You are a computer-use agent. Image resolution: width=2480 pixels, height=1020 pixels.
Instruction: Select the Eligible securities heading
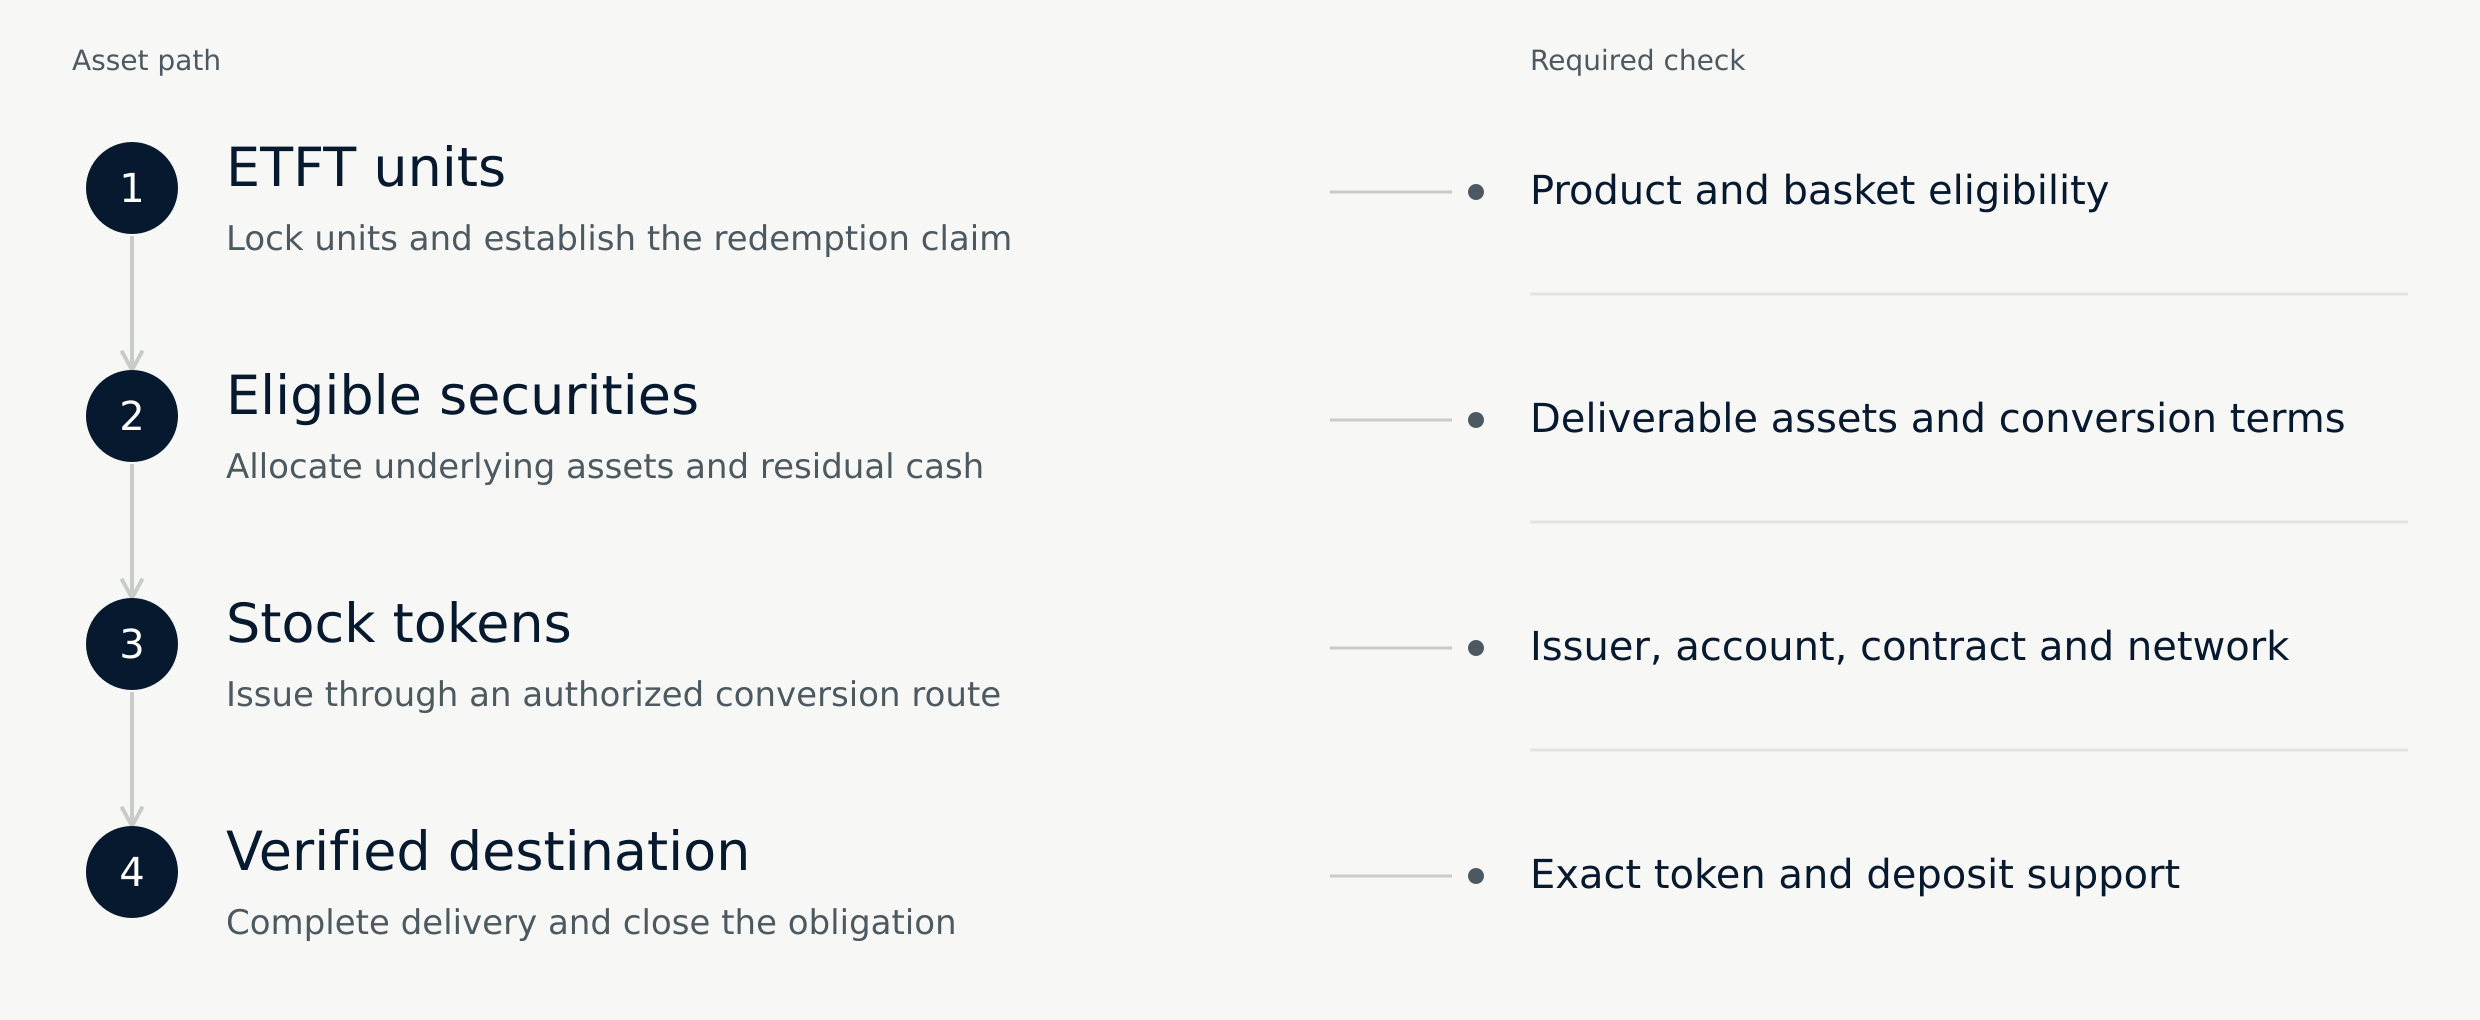tap(462, 396)
